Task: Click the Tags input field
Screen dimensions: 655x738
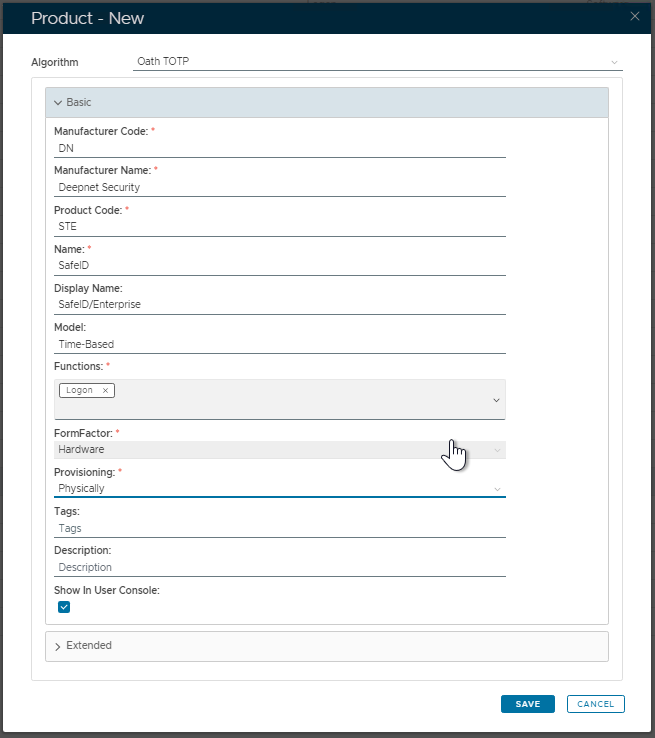Action: [x=280, y=528]
